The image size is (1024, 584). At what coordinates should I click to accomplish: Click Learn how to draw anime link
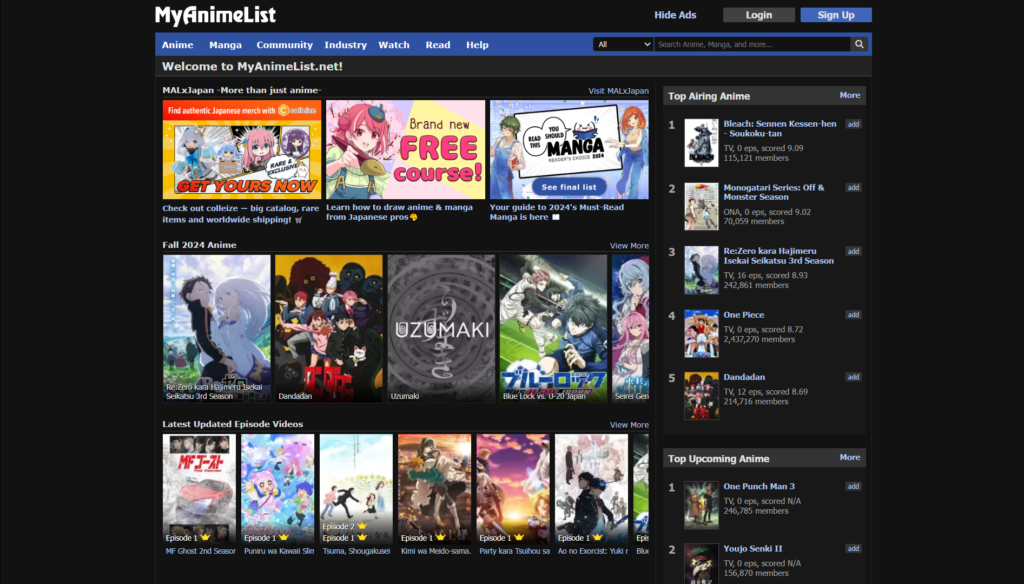(399, 212)
